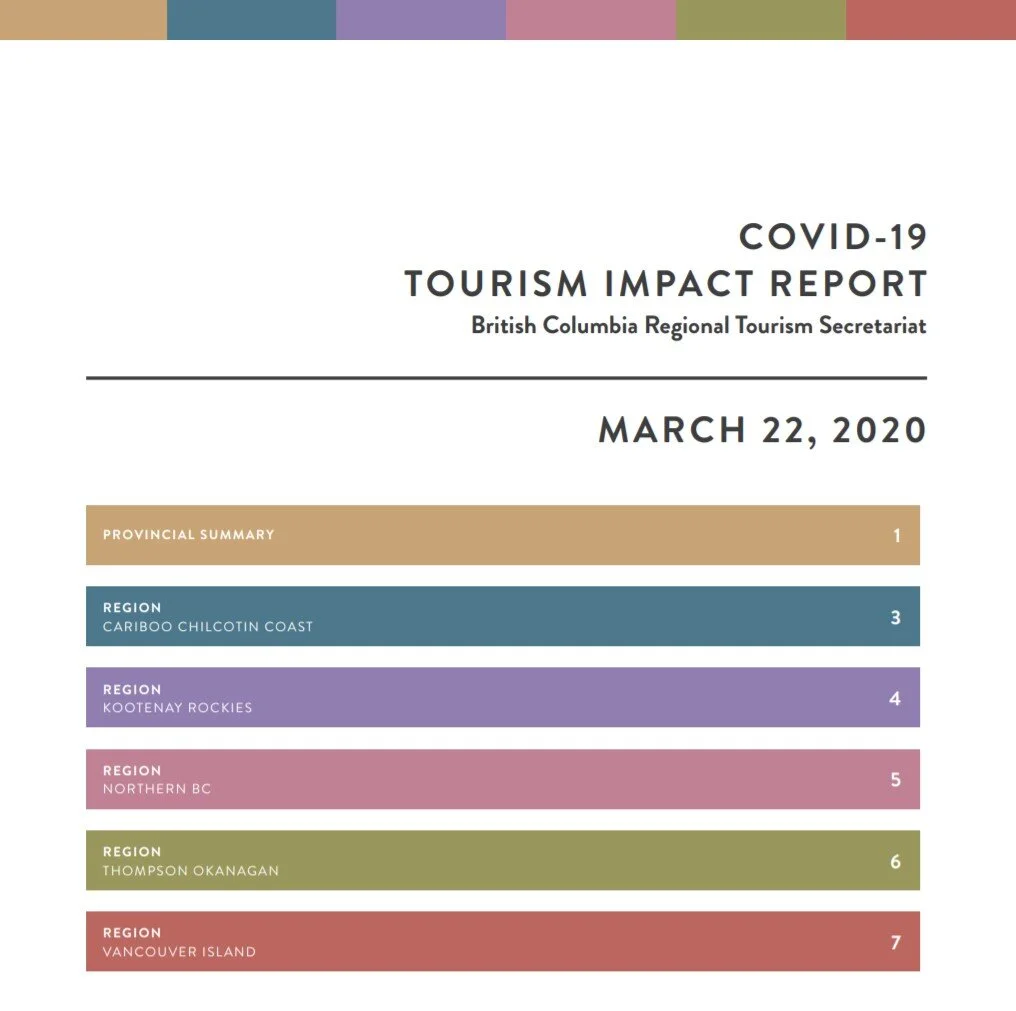Open the Northern BC region section
The image size is (1016, 1011).
503,779
